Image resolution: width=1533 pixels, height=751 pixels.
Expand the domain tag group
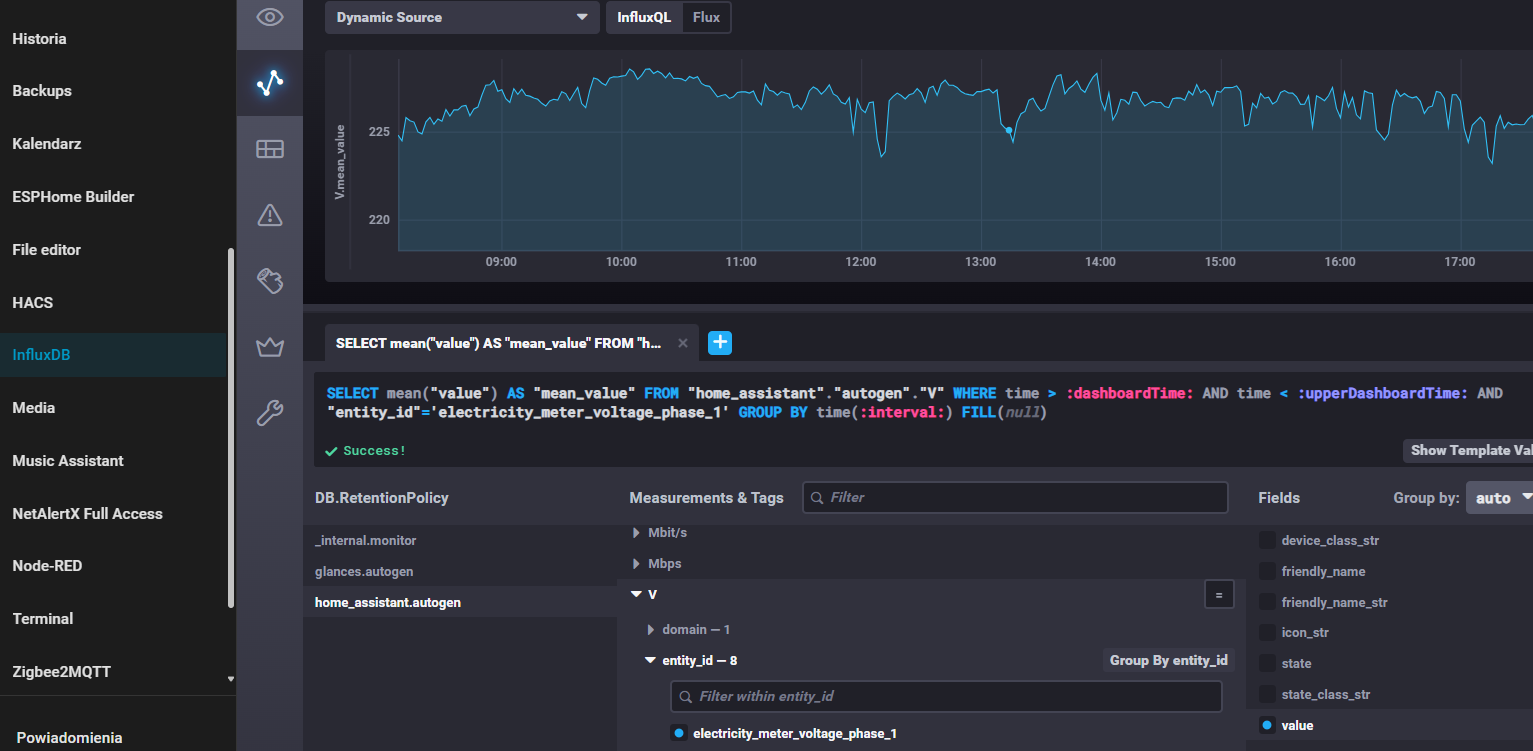point(651,630)
